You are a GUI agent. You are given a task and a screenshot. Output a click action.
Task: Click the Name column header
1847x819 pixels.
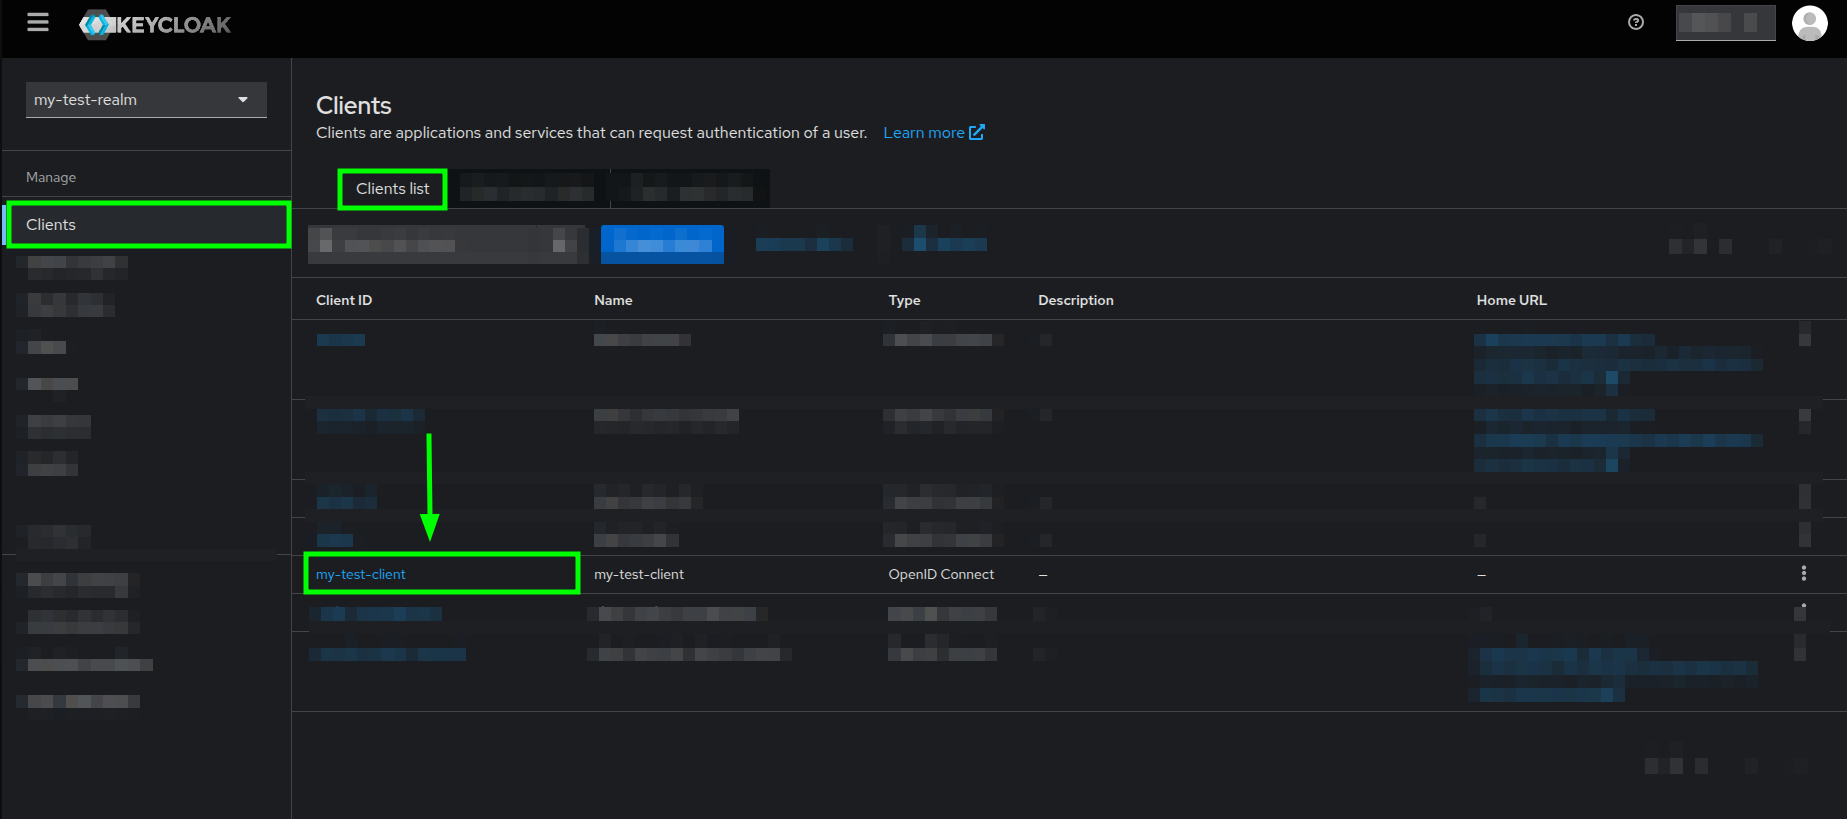tap(613, 300)
